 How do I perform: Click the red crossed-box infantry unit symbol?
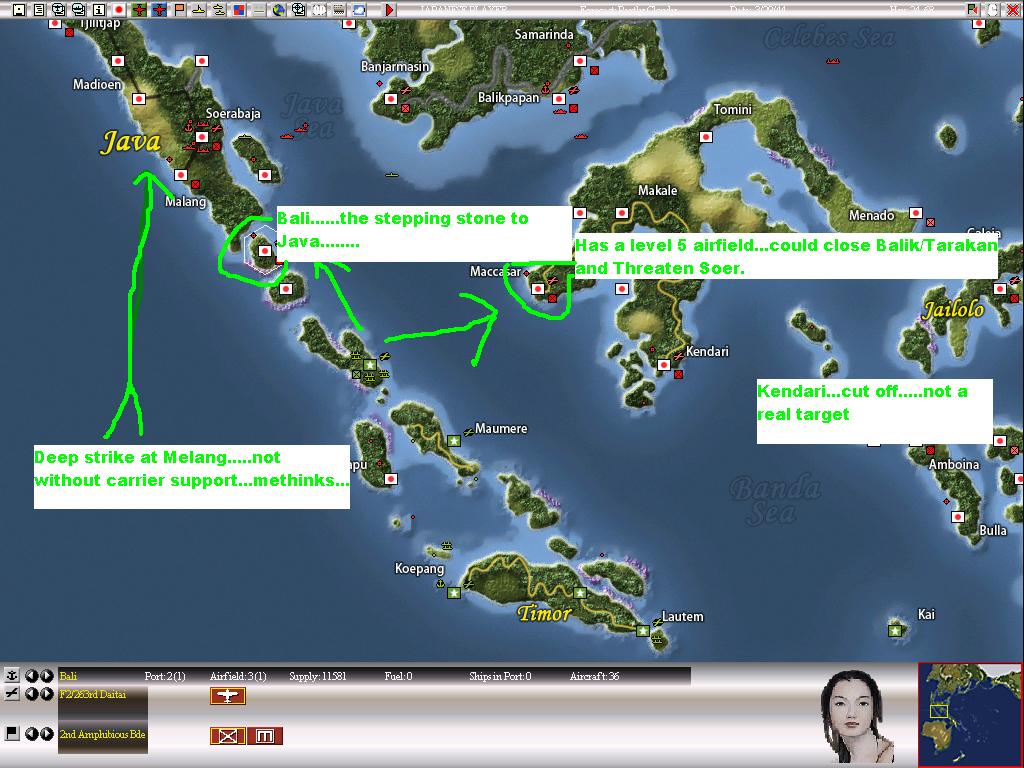(227, 736)
